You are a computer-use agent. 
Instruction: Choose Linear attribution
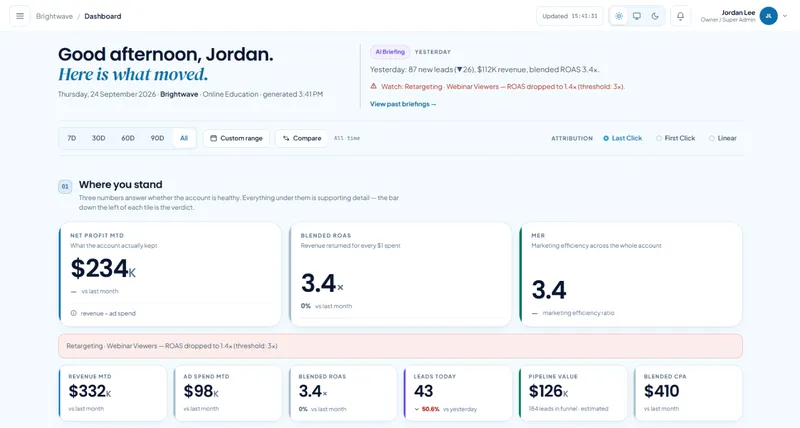[723, 138]
